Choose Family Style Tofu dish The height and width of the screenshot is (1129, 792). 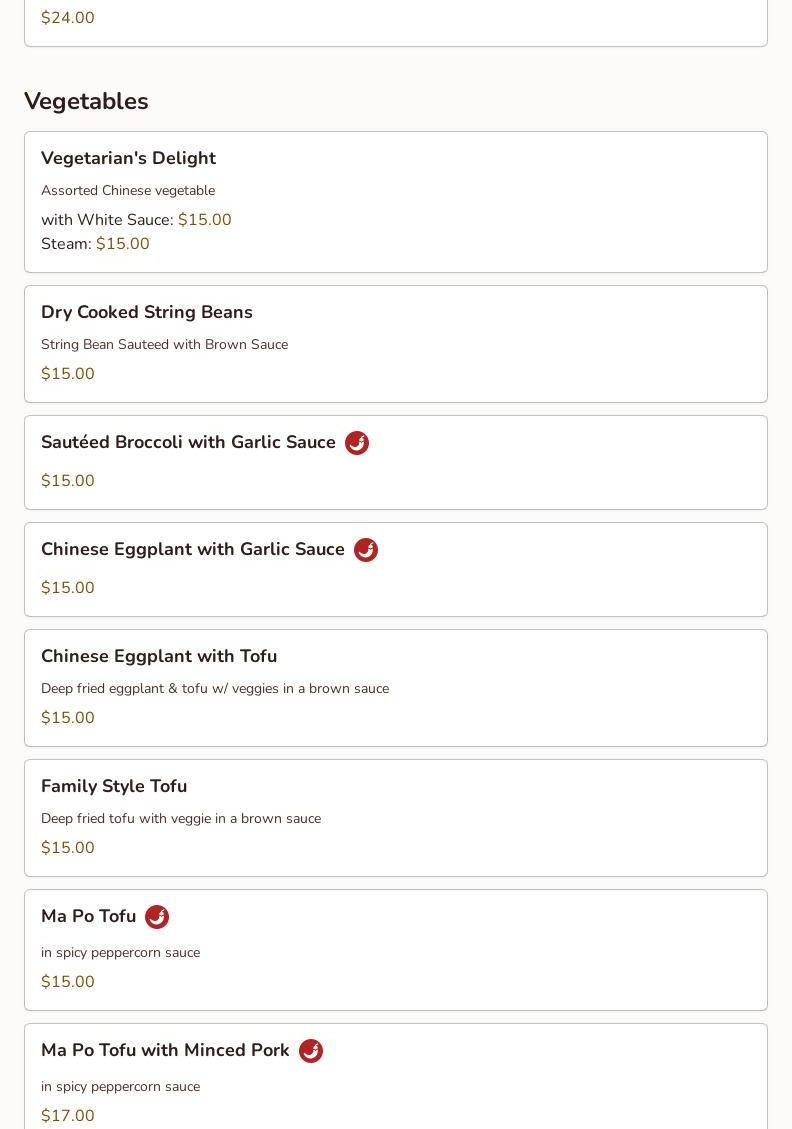point(114,786)
